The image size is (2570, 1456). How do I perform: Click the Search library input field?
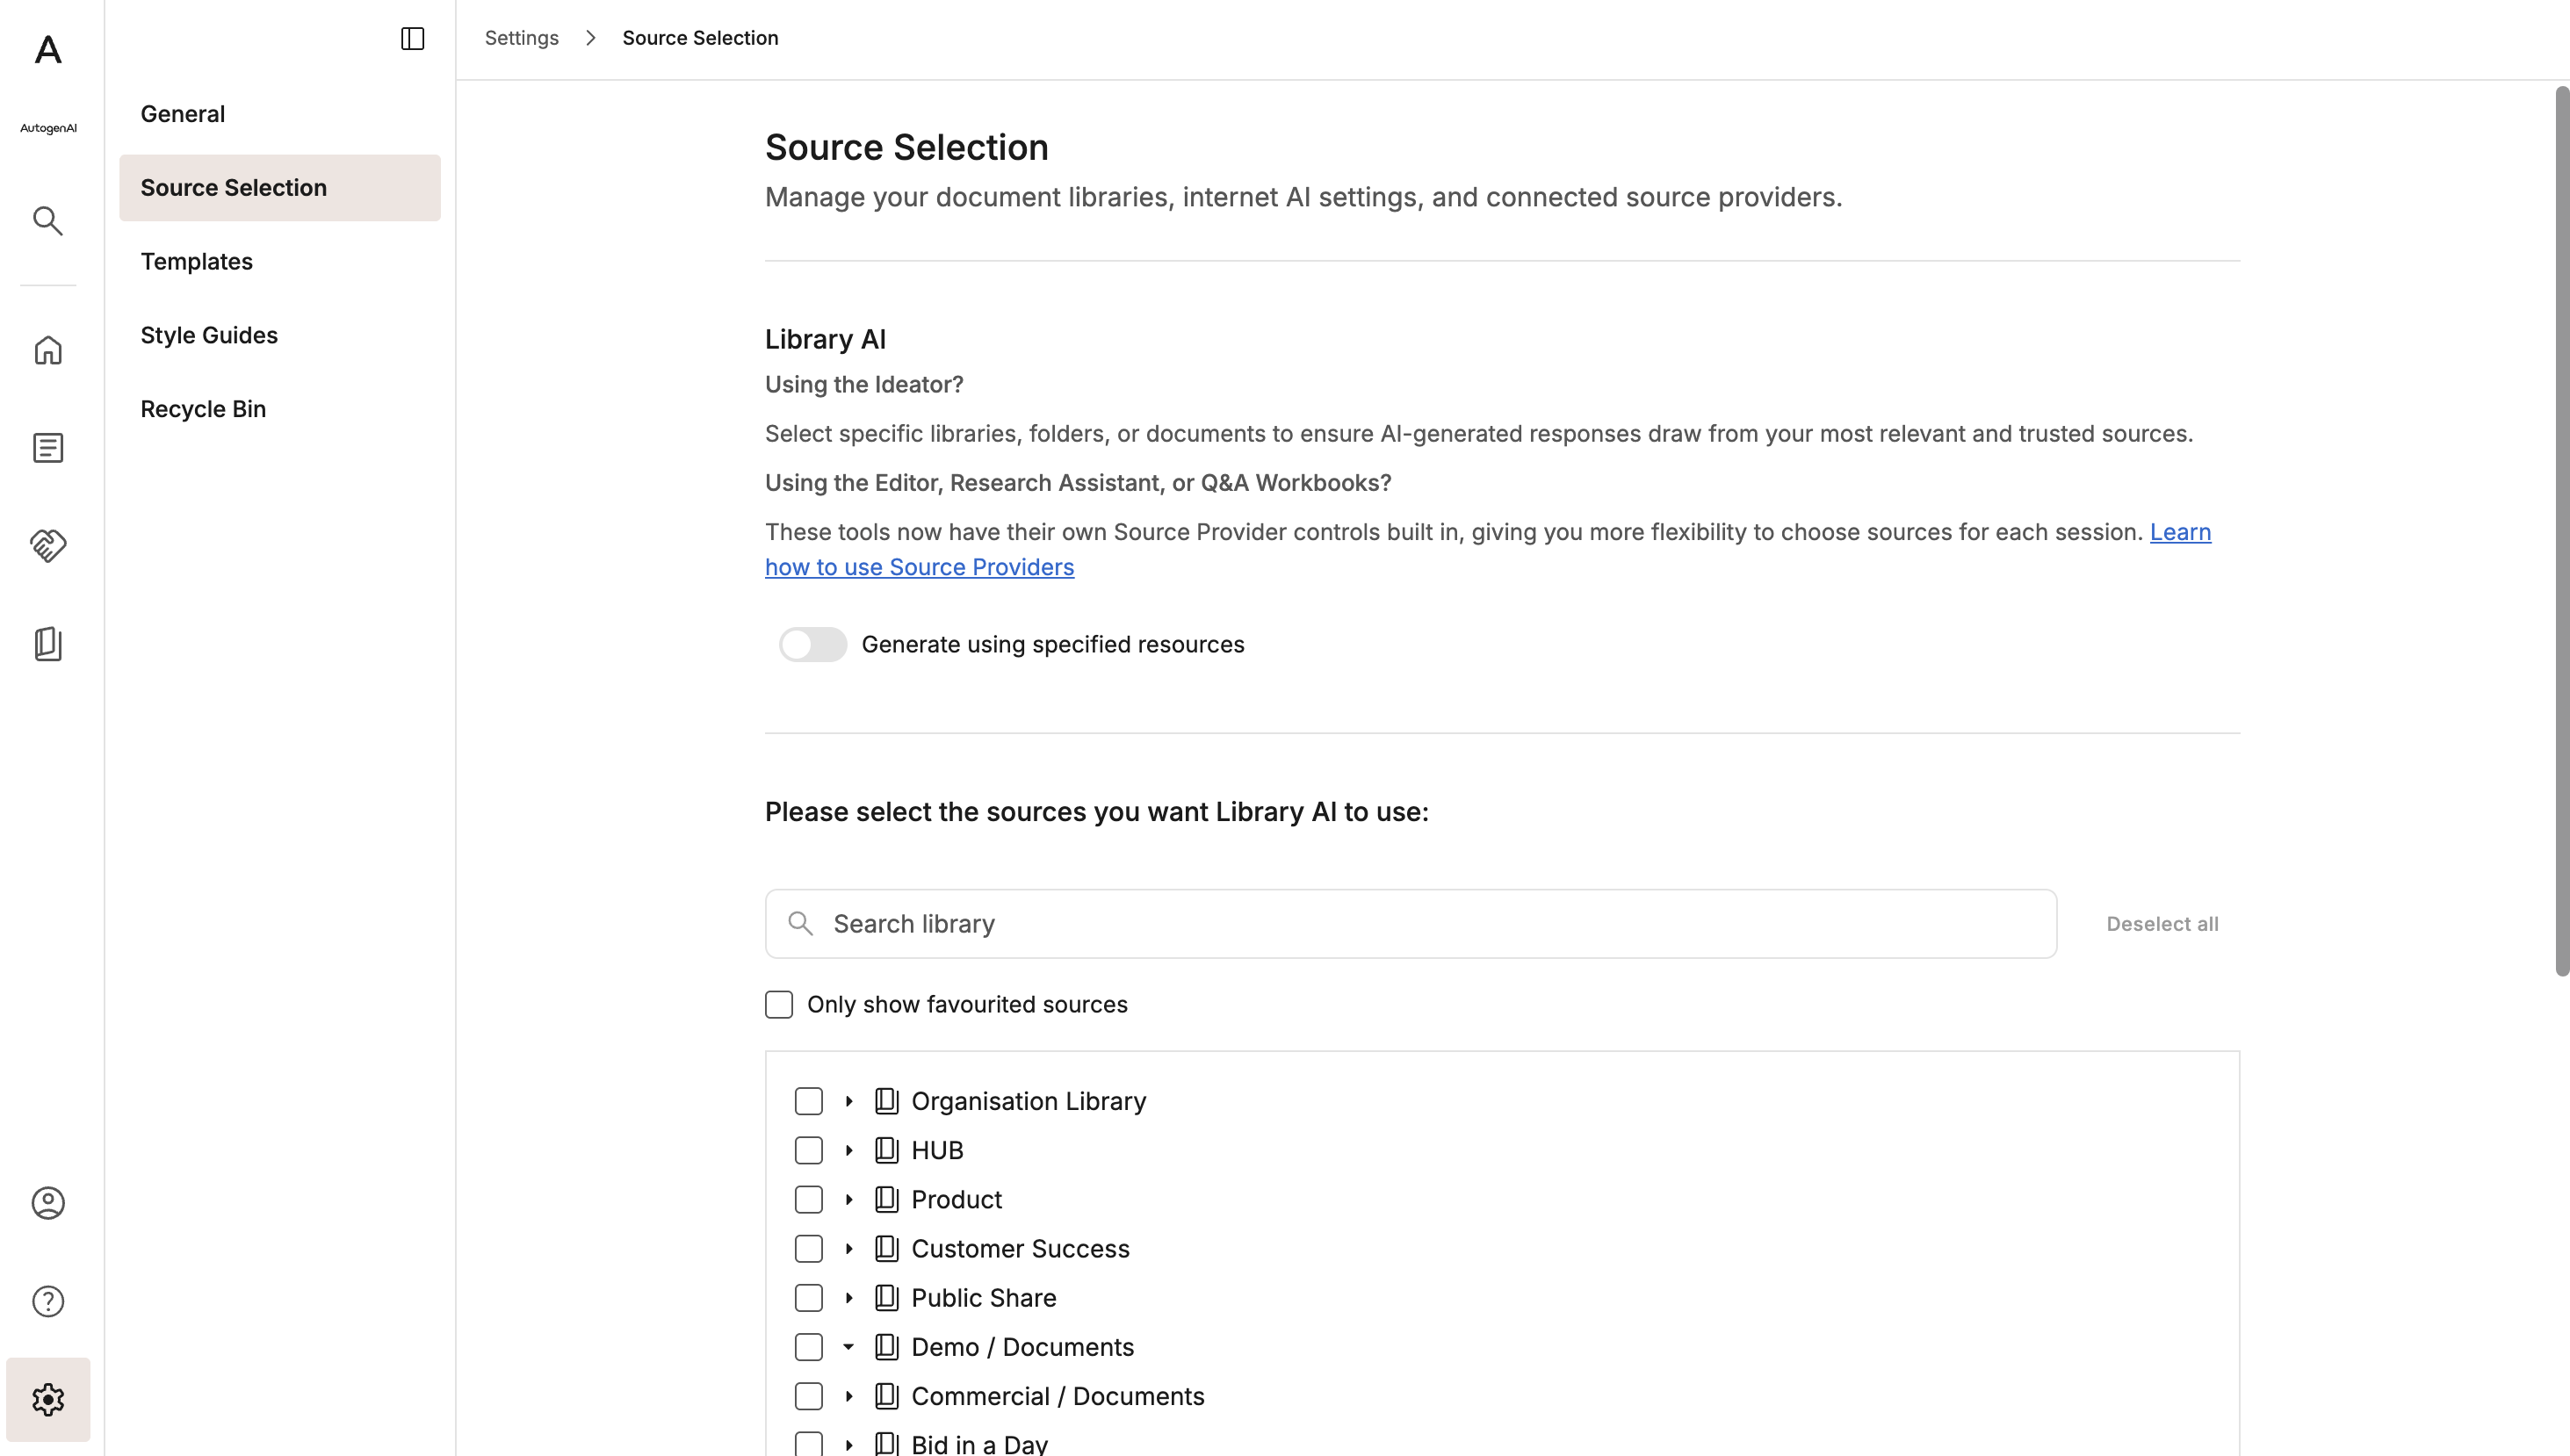[1411, 924]
